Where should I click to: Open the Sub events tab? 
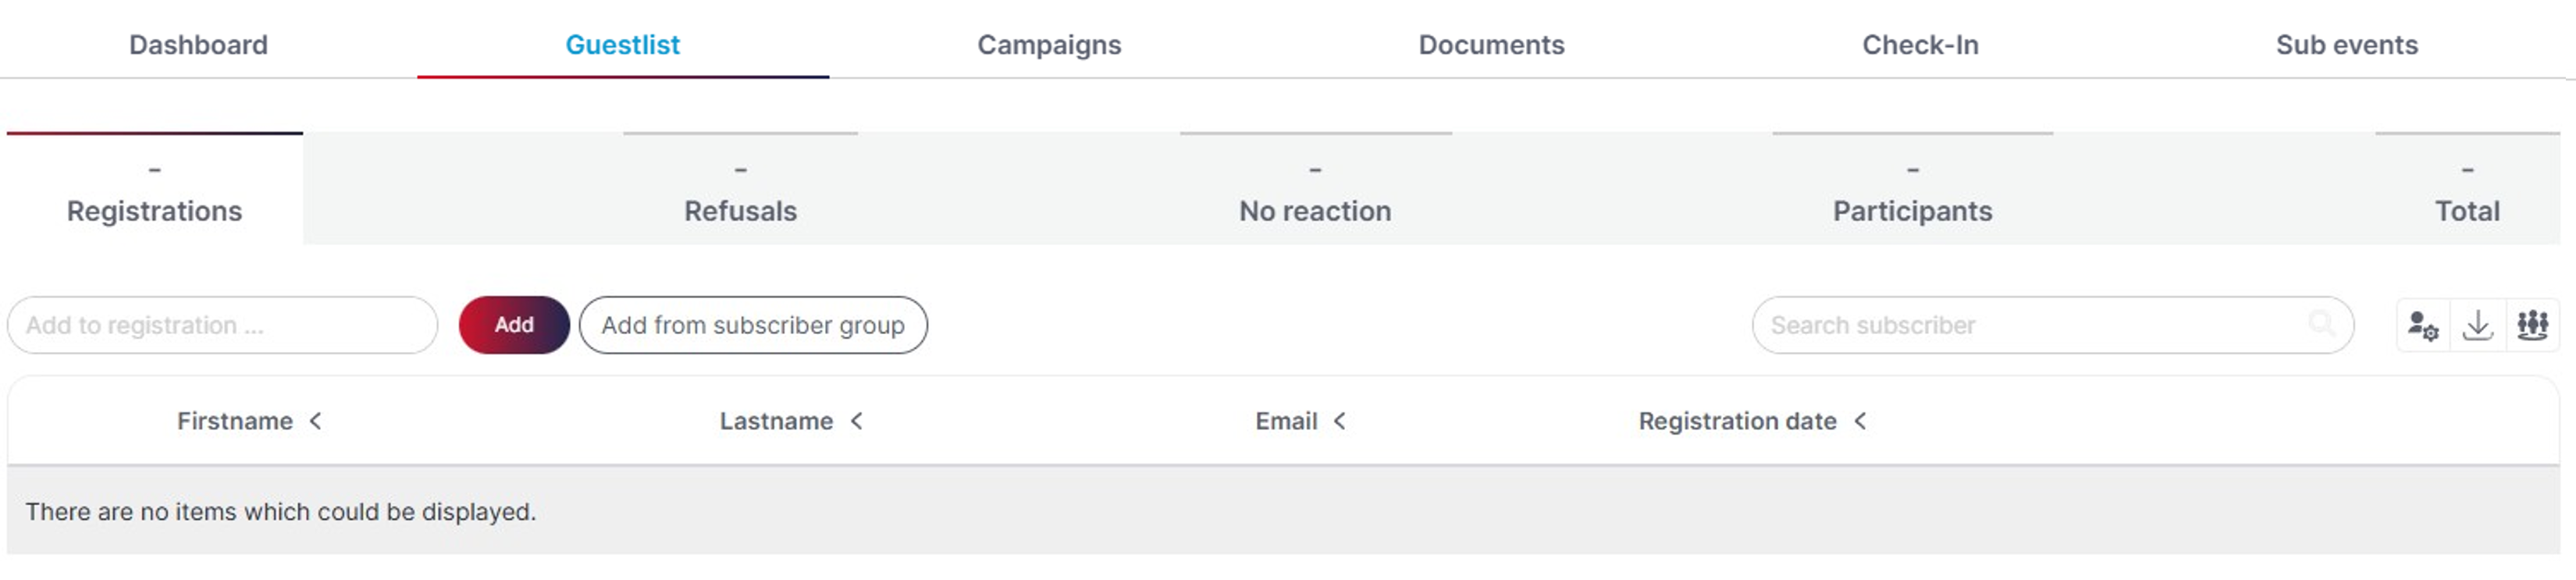(2346, 45)
